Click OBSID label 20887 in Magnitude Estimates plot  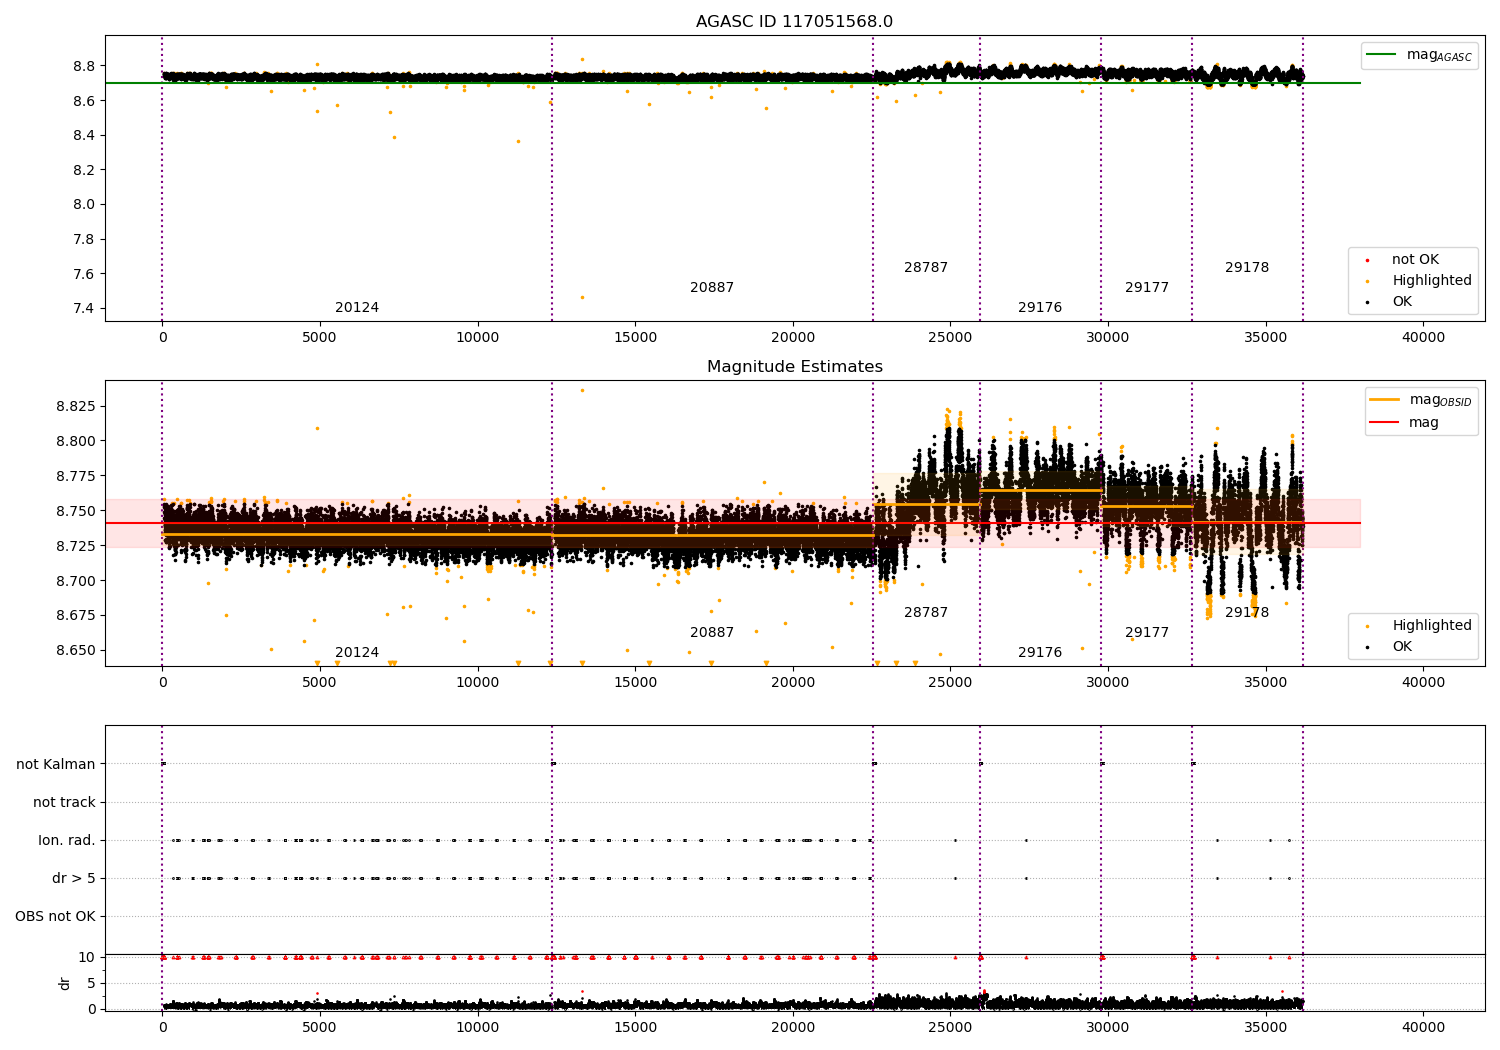(712, 633)
